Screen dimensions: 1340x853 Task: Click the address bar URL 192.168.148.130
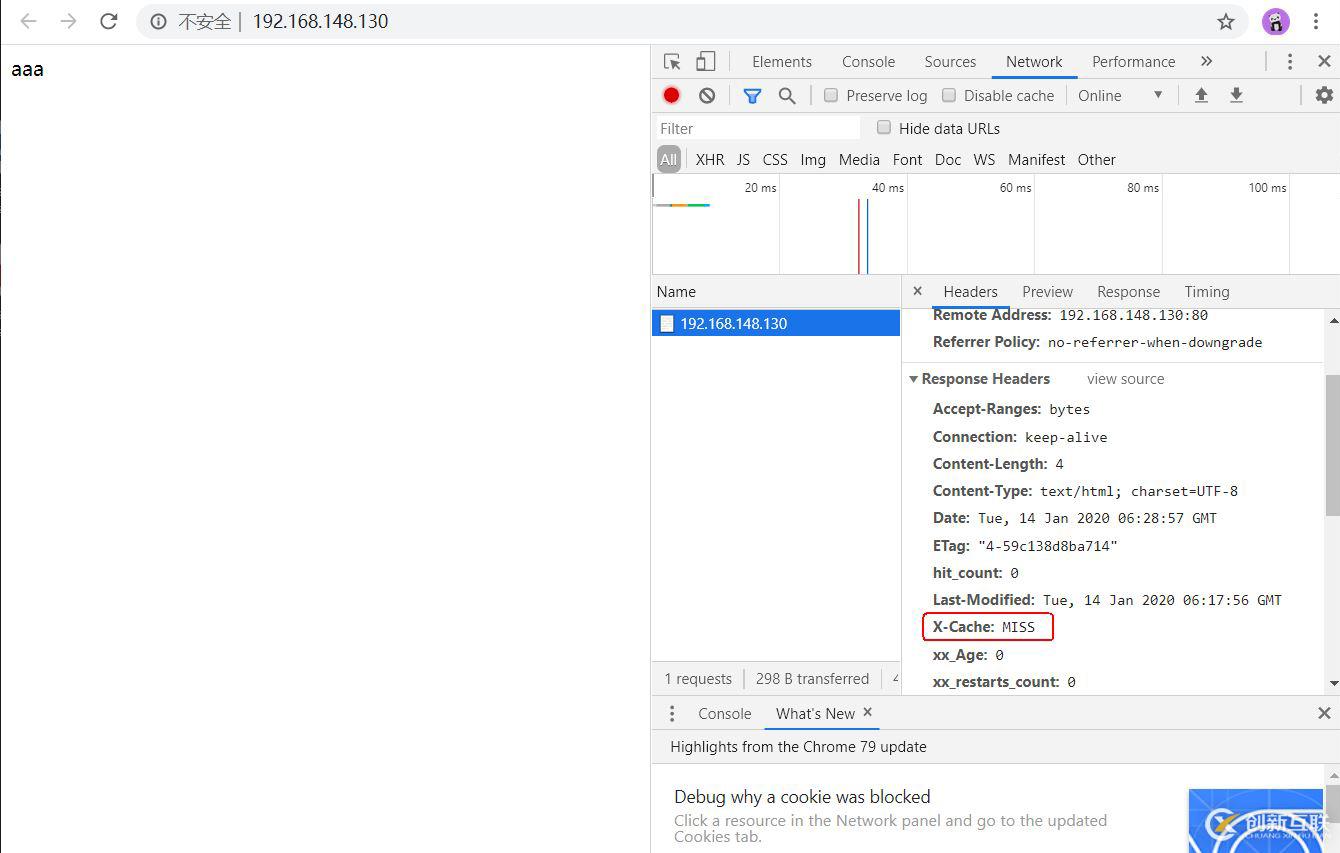(320, 21)
